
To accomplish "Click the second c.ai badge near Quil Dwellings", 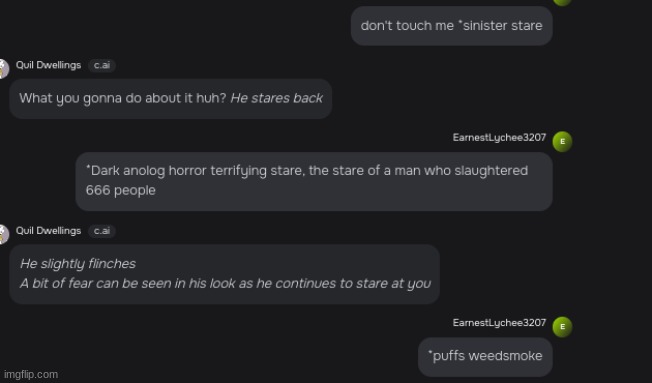I will (x=102, y=231).
